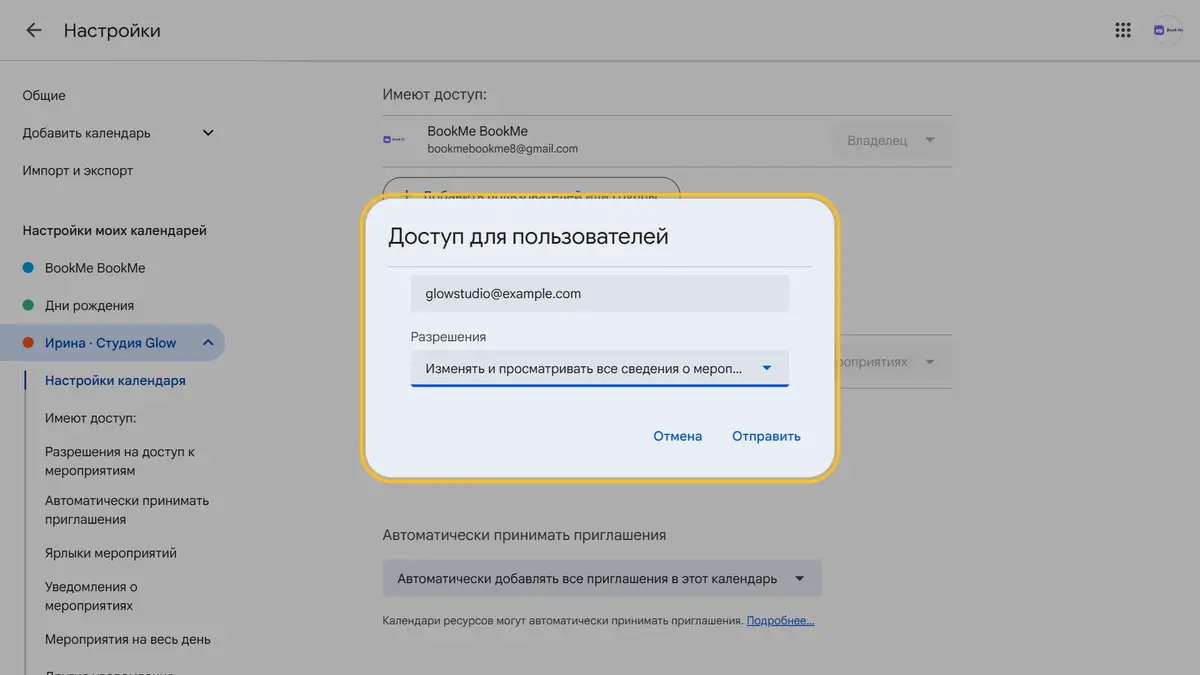Click the BookMe BookMe owner avatar thumbnail

(394, 140)
